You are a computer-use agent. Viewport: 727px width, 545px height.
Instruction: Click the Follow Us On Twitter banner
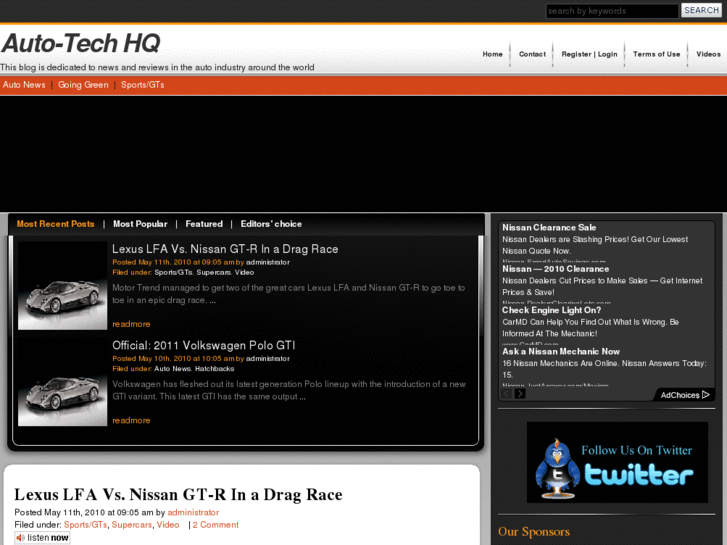(x=617, y=462)
